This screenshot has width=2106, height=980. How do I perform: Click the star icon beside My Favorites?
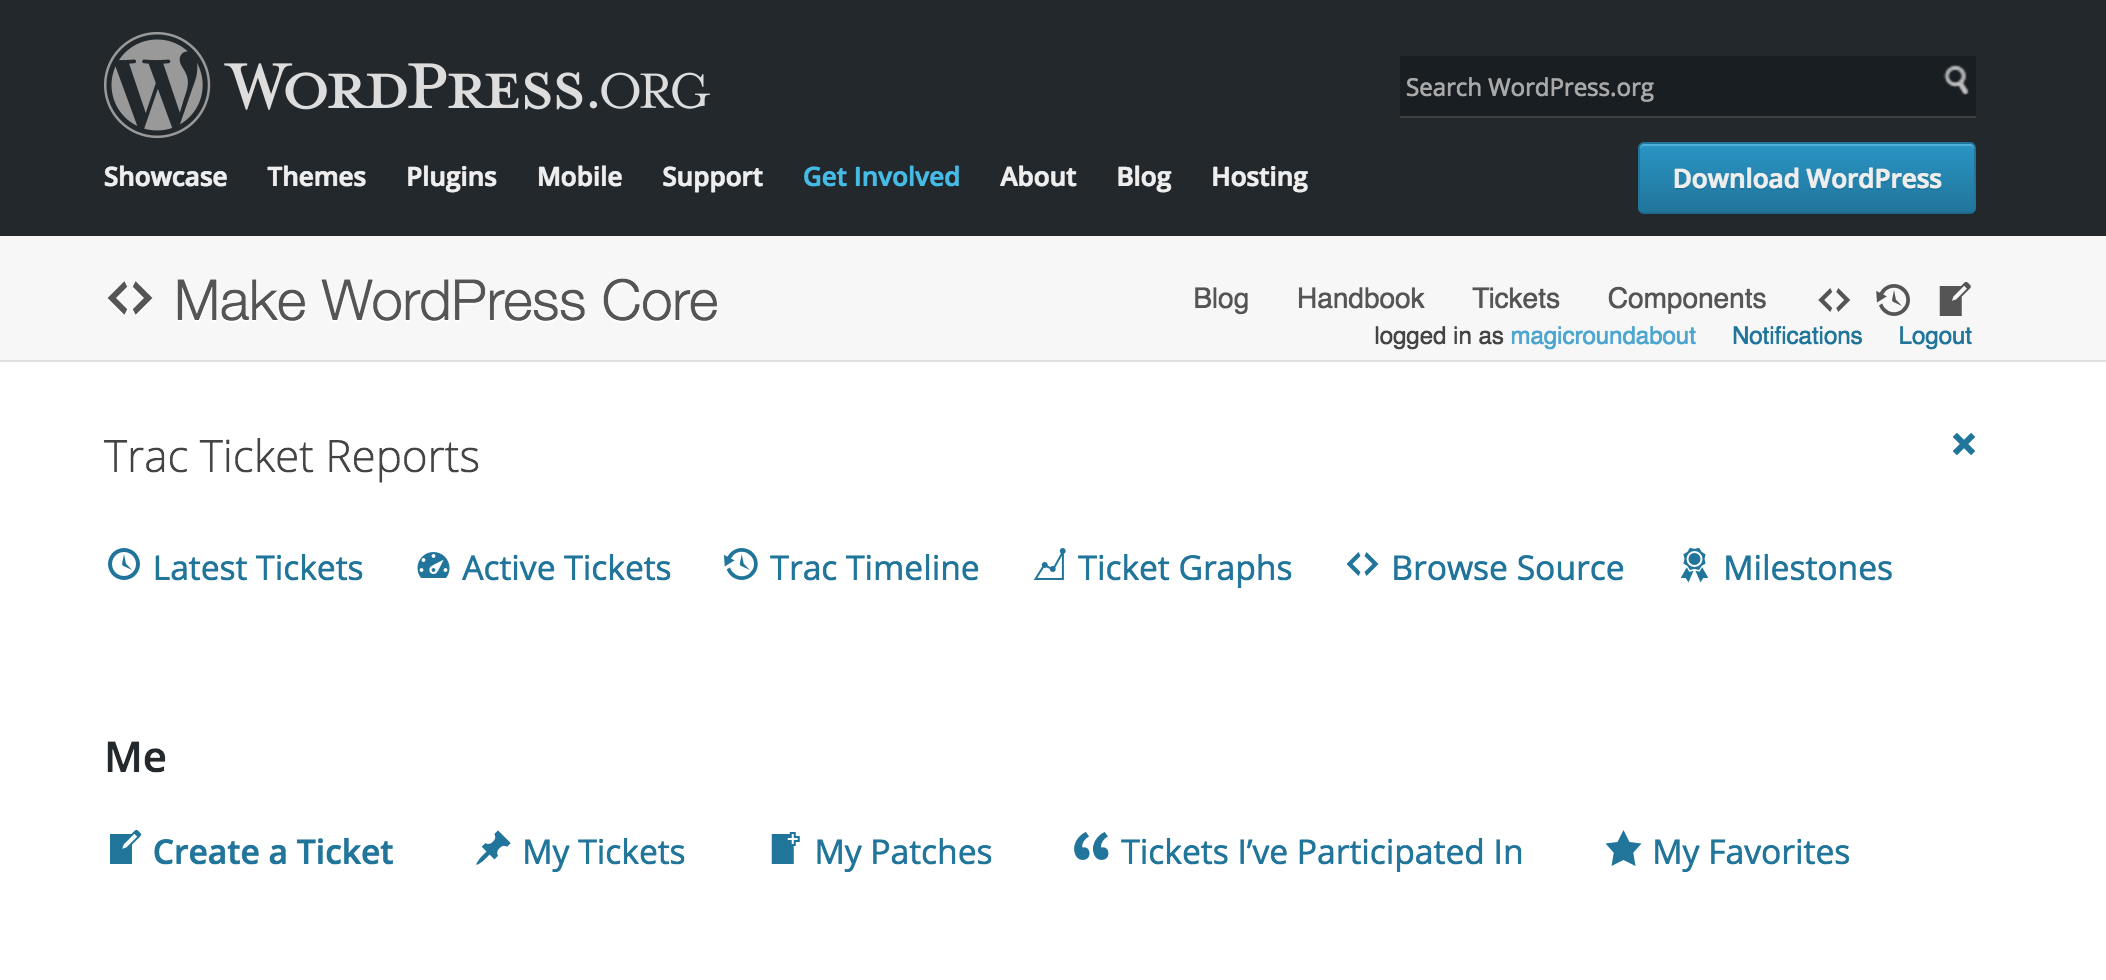click(x=1623, y=849)
